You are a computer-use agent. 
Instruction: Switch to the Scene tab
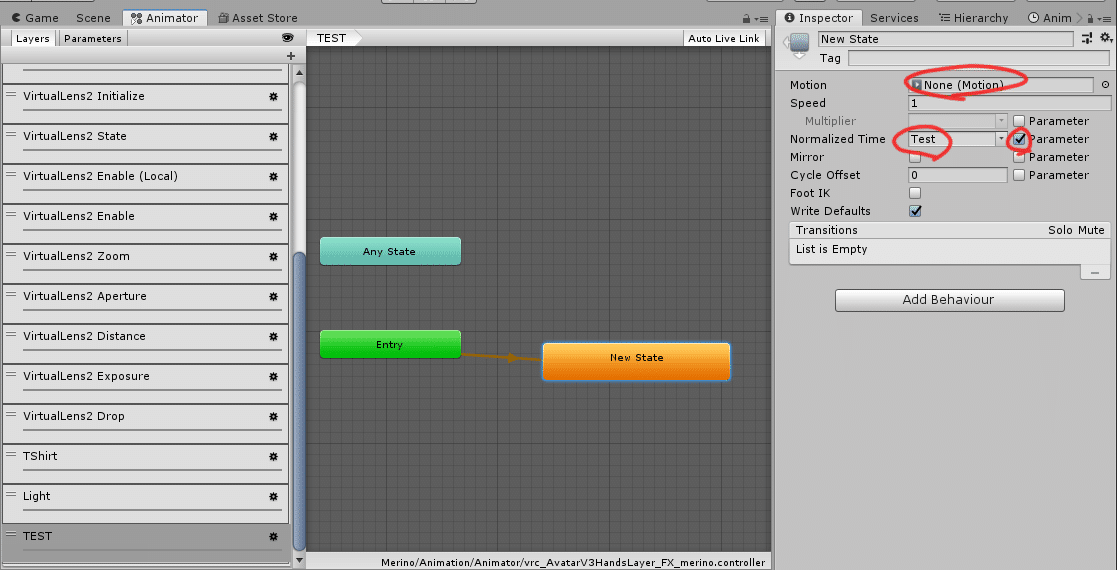(x=93, y=18)
